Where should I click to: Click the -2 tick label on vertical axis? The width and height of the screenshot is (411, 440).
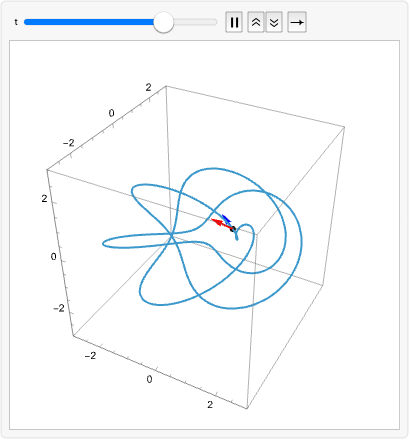pyautogui.click(x=59, y=308)
